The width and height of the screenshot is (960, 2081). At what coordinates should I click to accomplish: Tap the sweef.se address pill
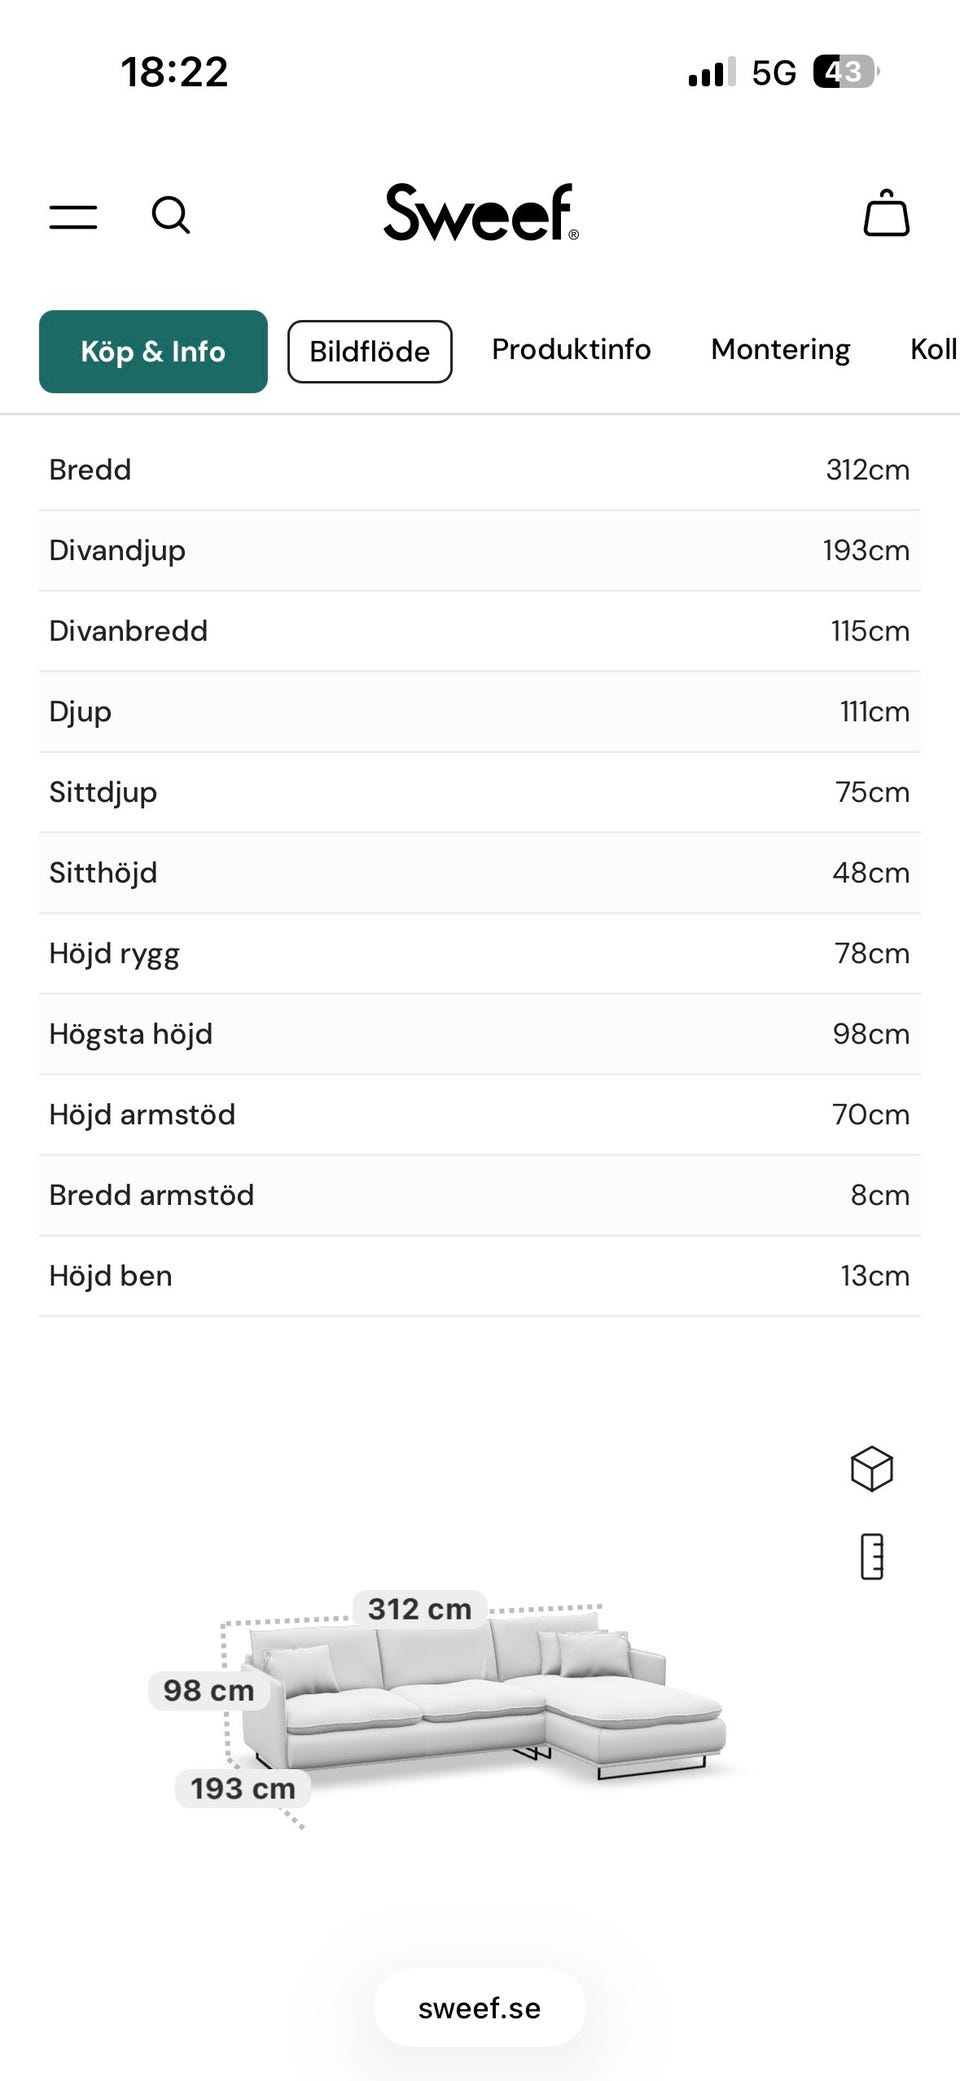click(480, 2008)
